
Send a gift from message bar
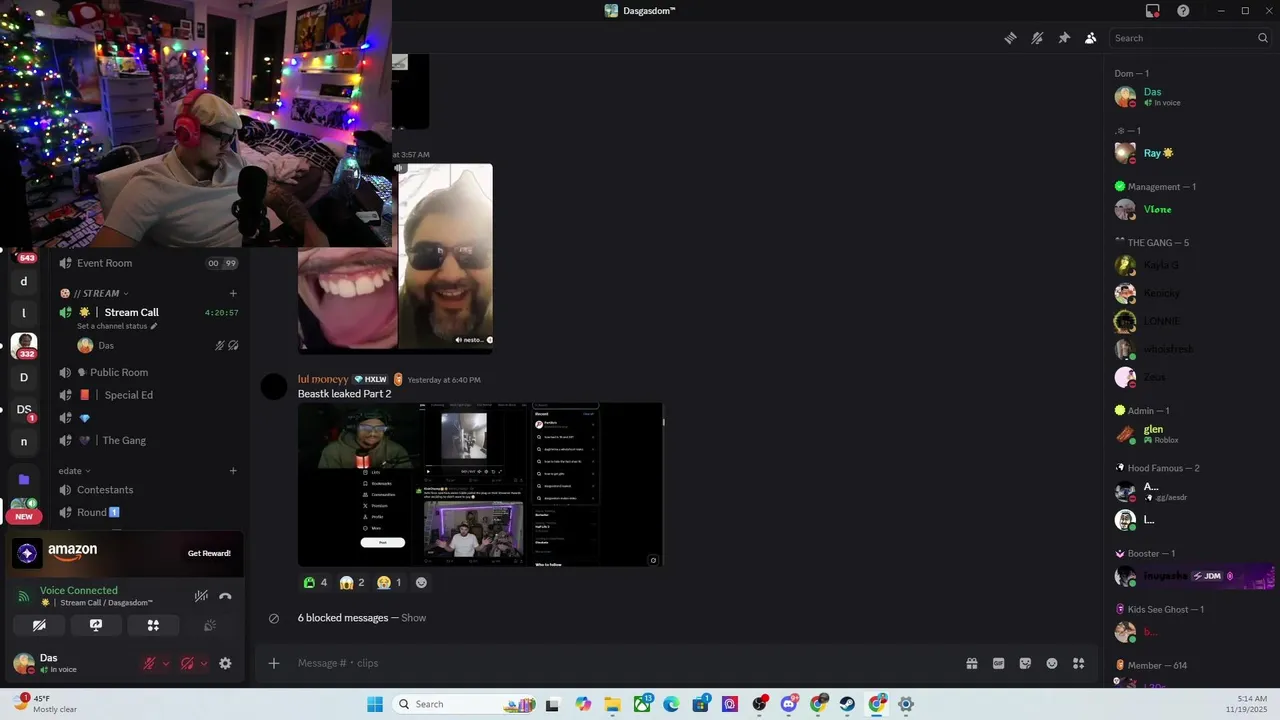pyautogui.click(x=971, y=663)
